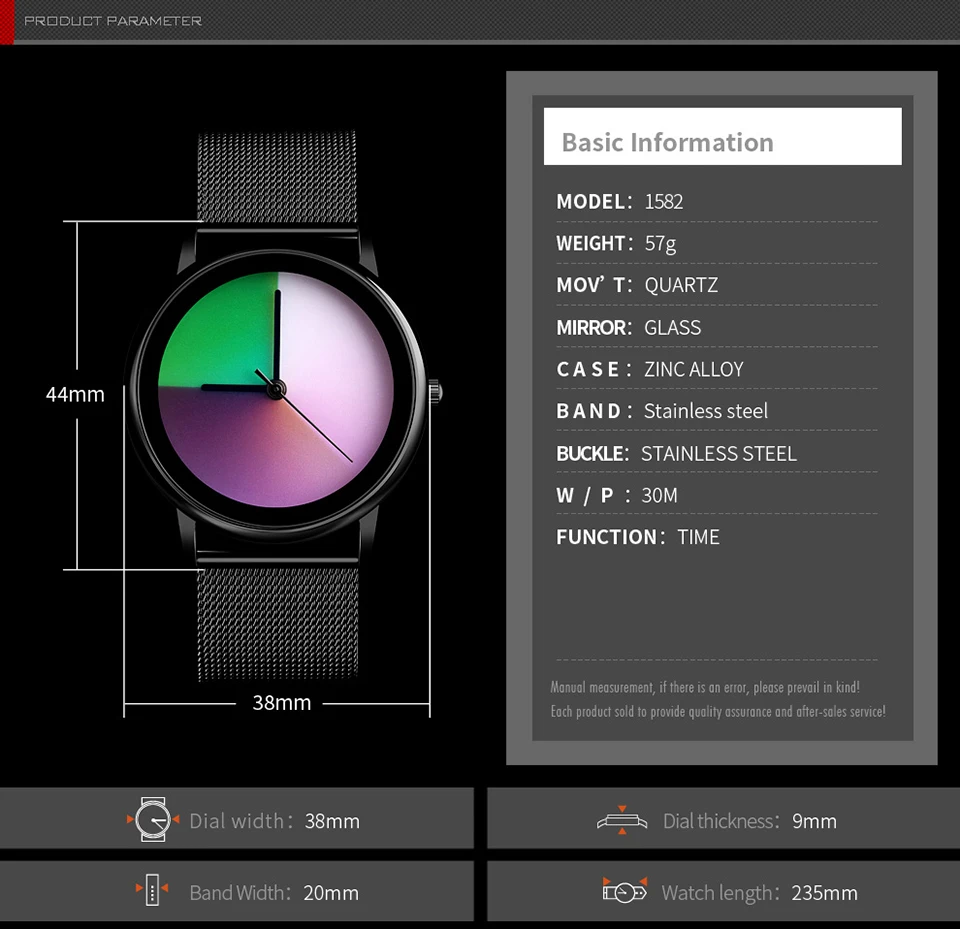Click the water resistance value "30M"
This screenshot has width=960, height=929.
[x=659, y=495]
